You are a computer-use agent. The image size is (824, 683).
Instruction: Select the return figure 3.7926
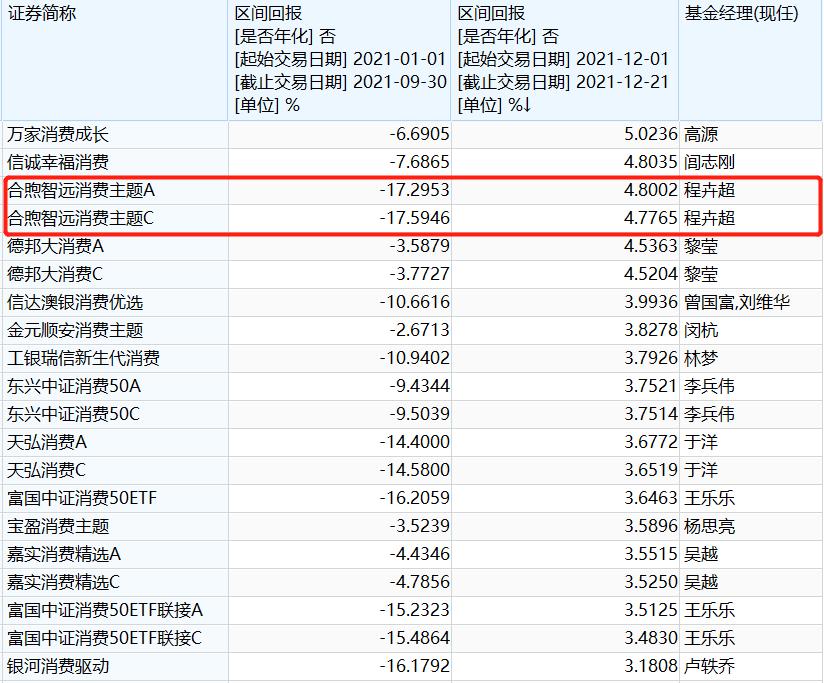pos(651,358)
